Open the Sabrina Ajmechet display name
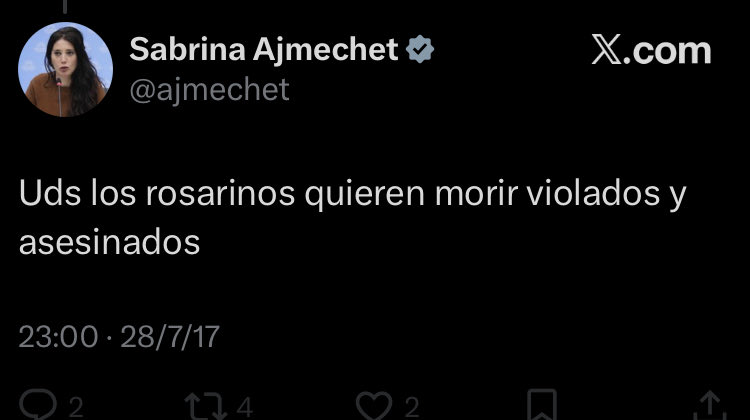 click(264, 49)
